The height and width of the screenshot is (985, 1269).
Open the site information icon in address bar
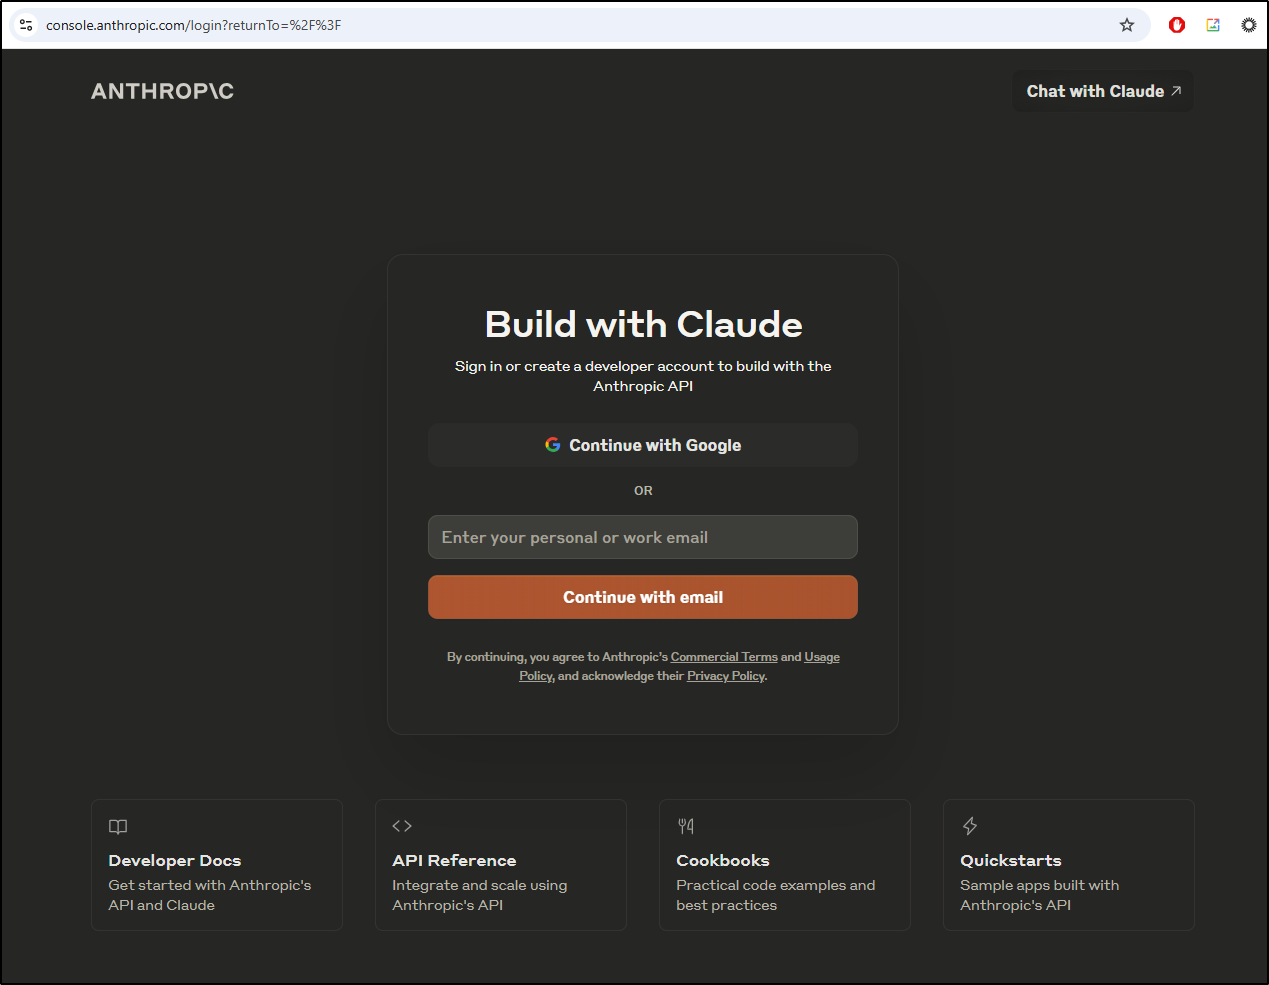(27, 25)
